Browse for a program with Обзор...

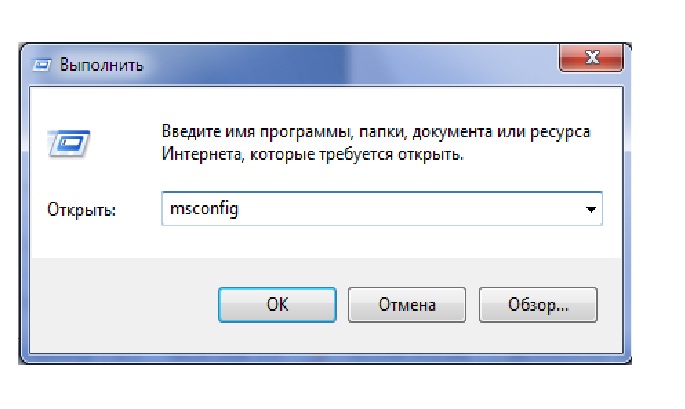coord(538,305)
